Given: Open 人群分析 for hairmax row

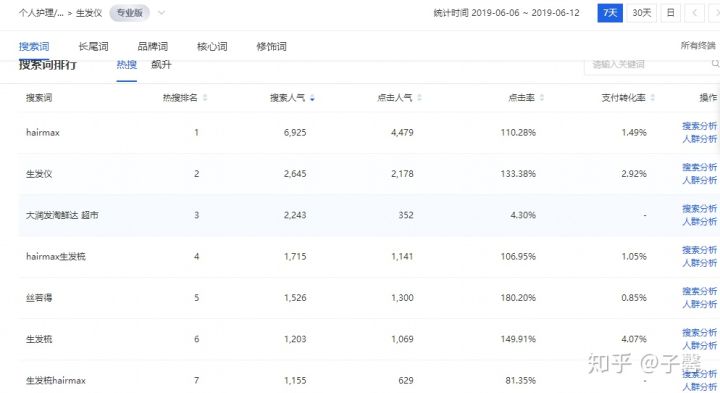Looking at the screenshot, I should tap(699, 139).
